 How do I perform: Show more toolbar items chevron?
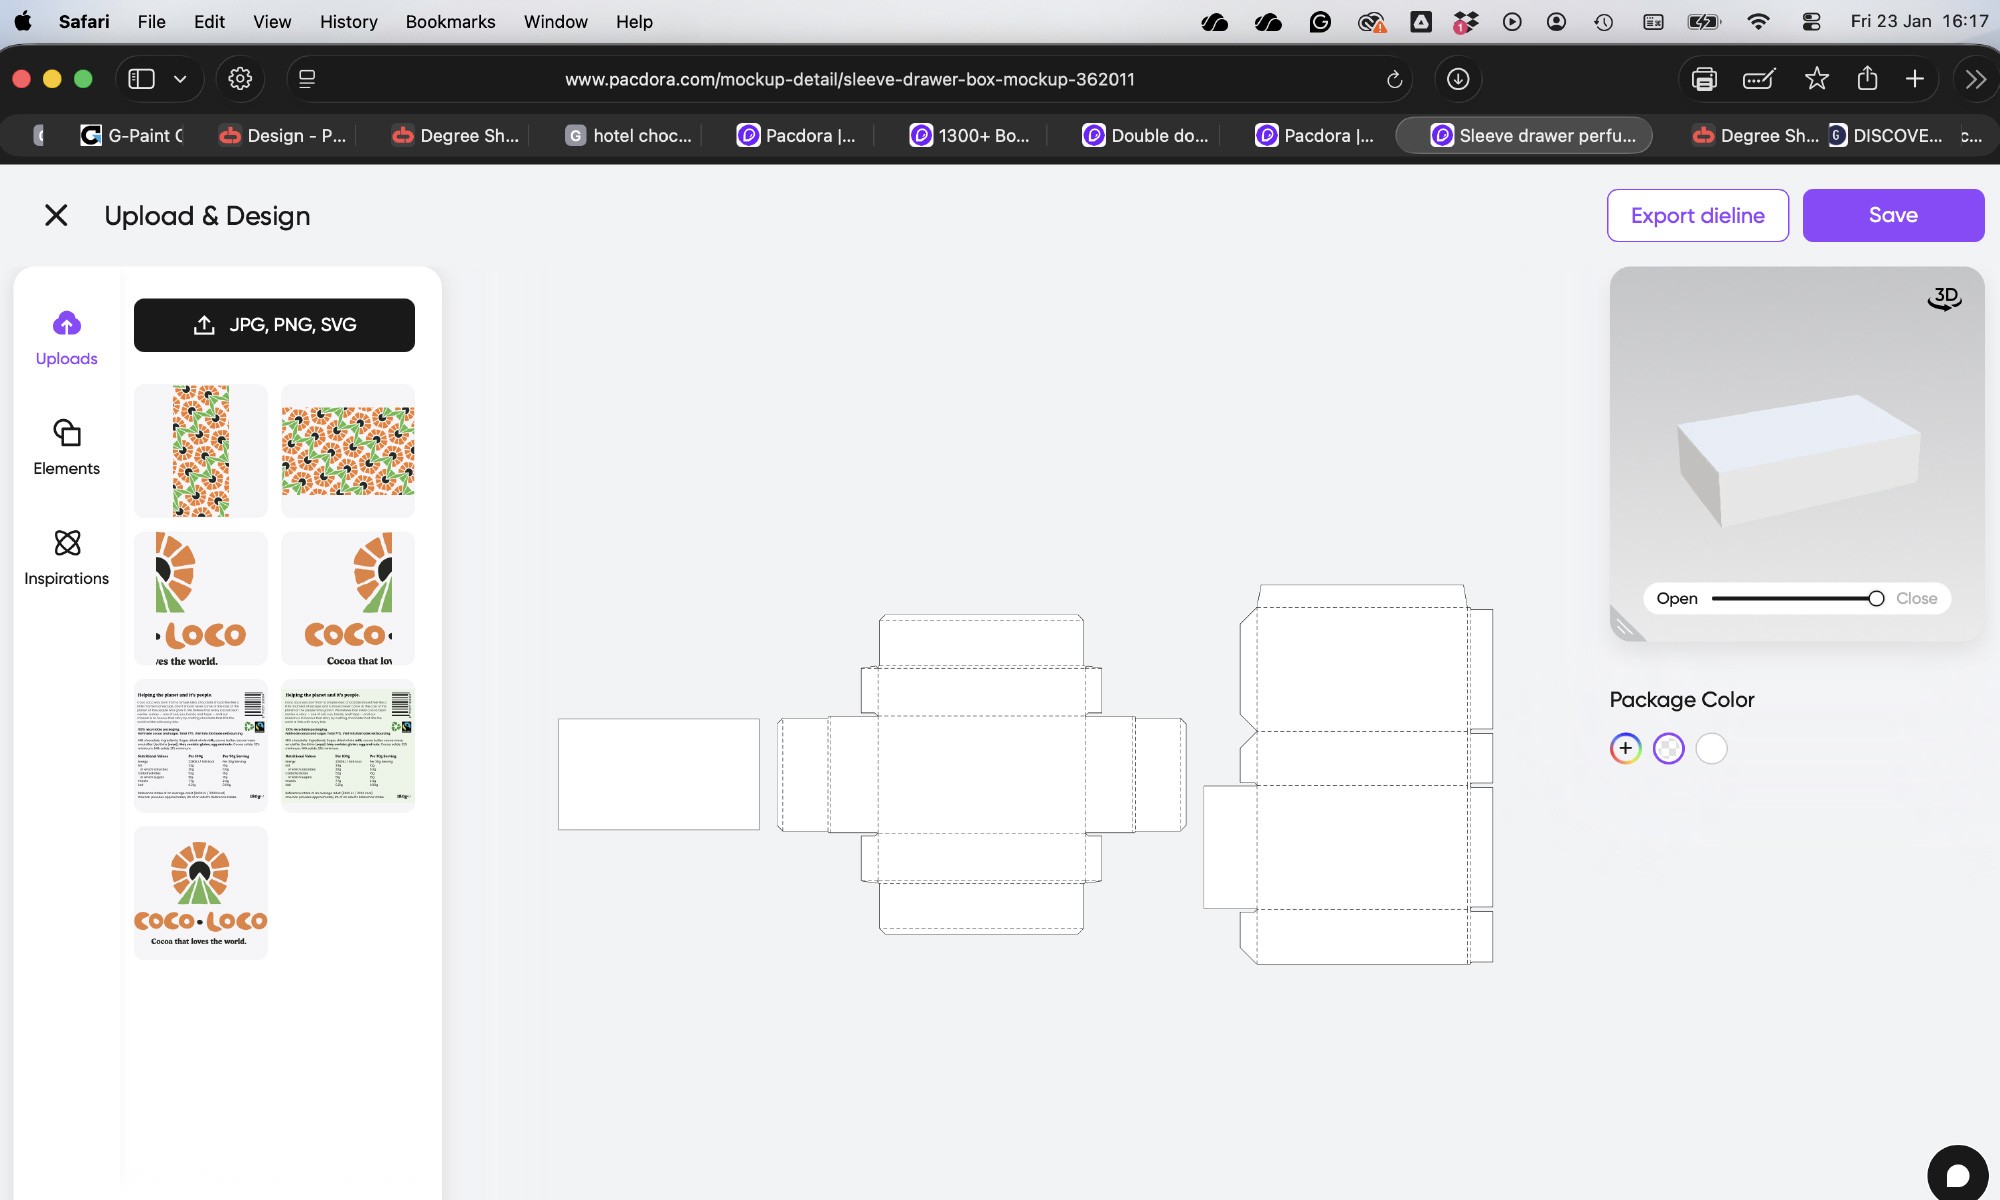[x=1975, y=79]
